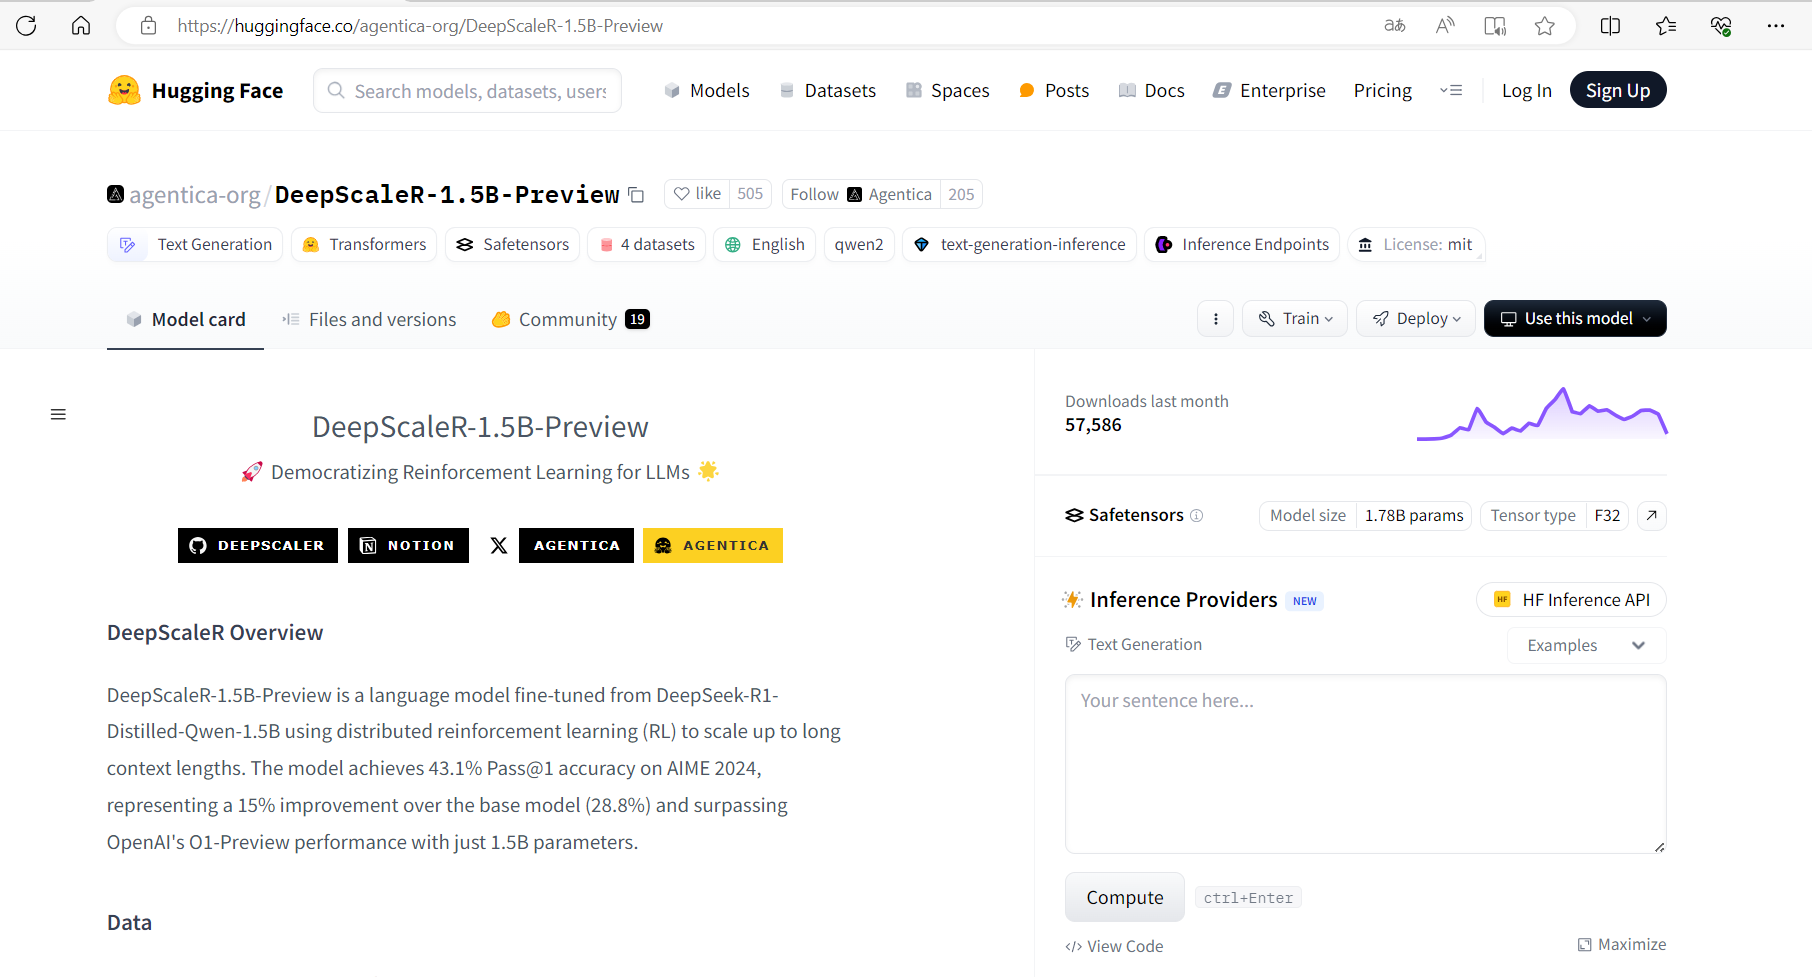Open browser split screen icon

pyautogui.click(x=1610, y=26)
